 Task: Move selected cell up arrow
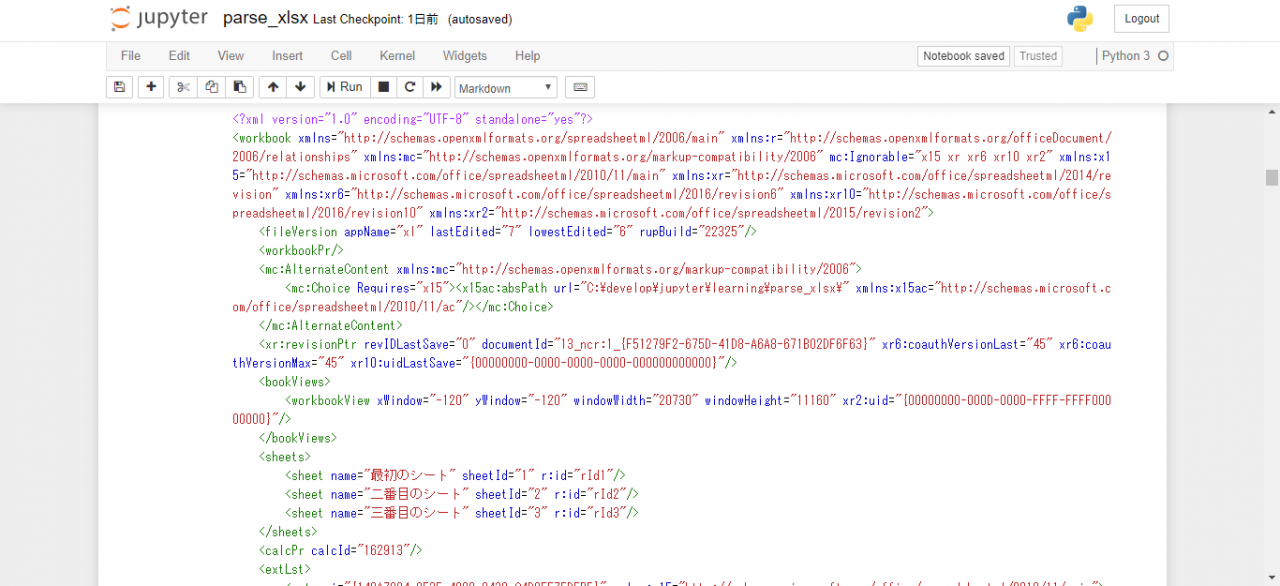273,87
